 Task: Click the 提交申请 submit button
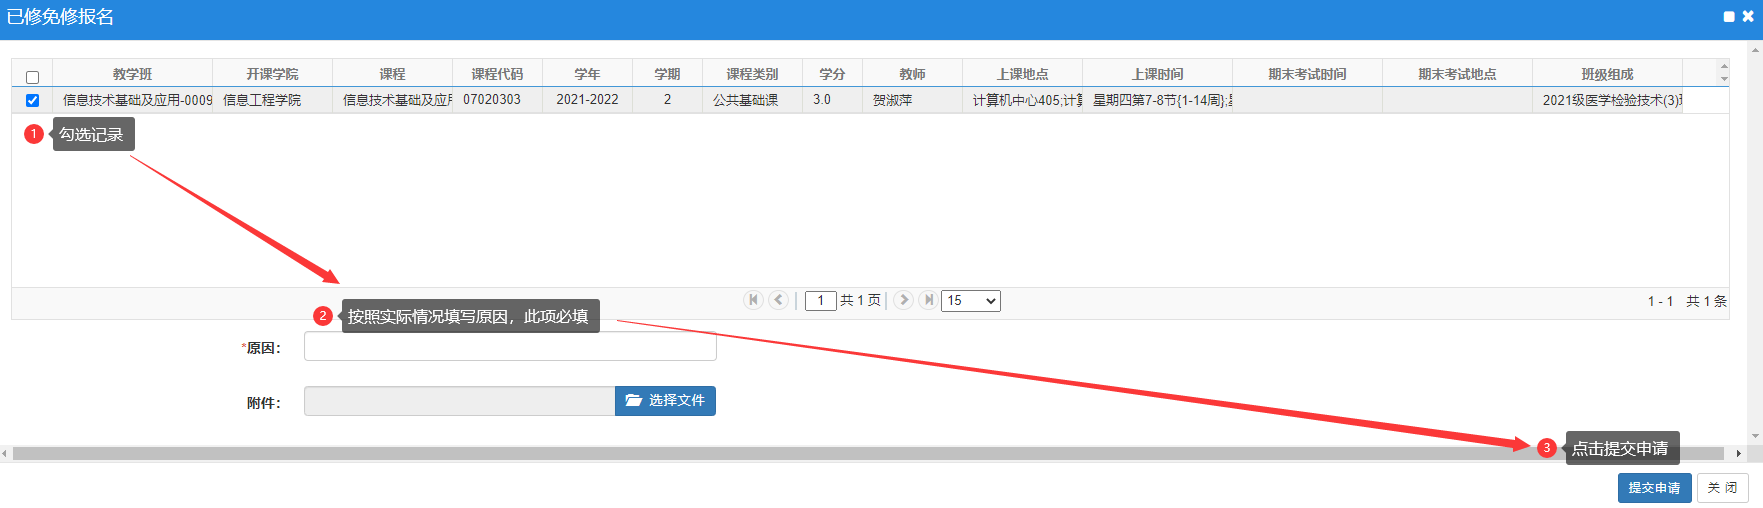click(1654, 488)
